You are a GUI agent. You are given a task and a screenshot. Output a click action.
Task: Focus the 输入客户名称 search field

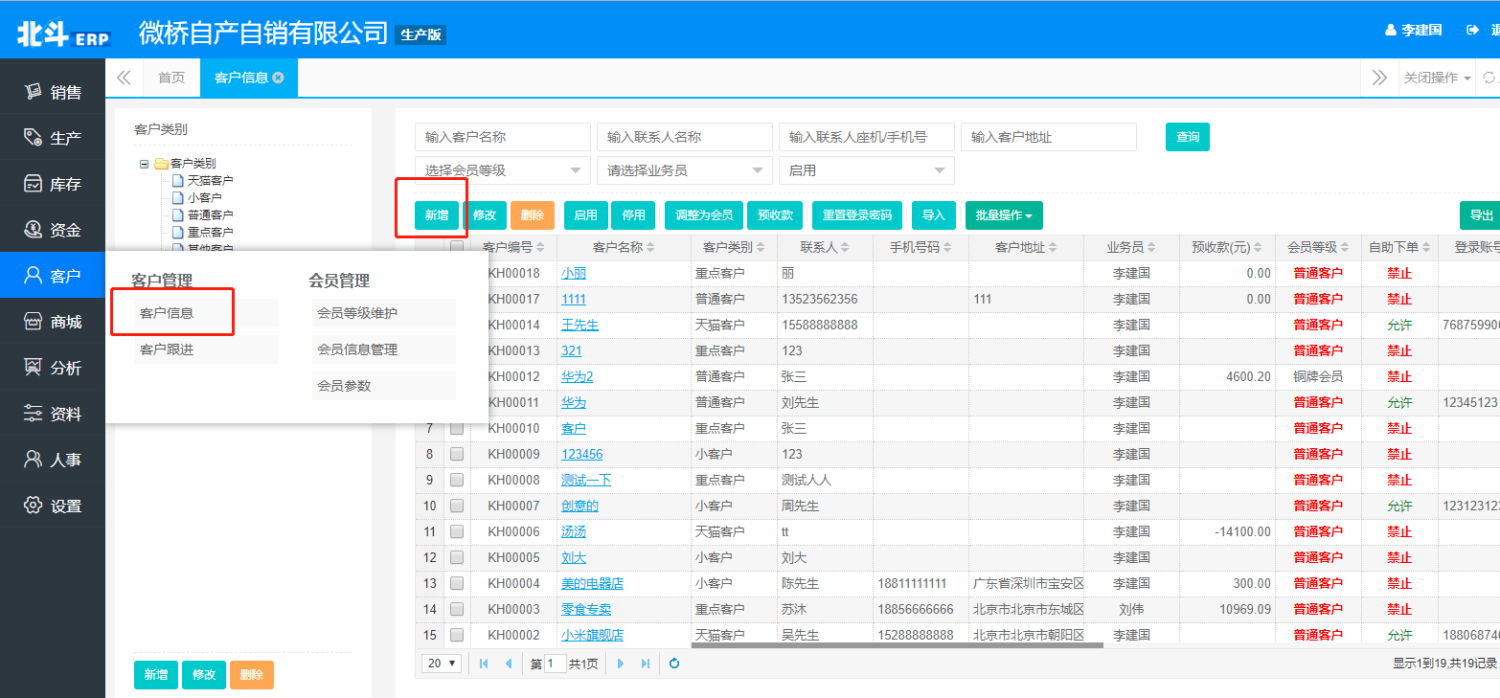tap(502, 137)
